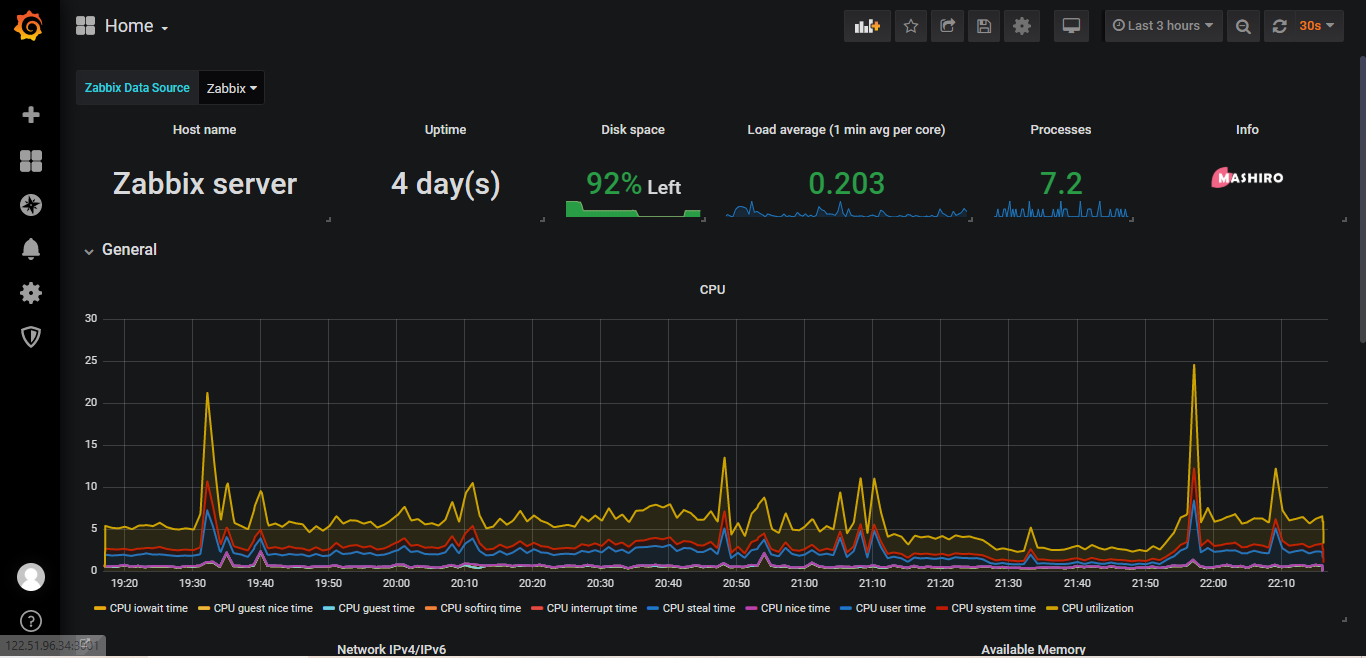
Task: Open the Available Memory panel title
Action: coord(1033,650)
